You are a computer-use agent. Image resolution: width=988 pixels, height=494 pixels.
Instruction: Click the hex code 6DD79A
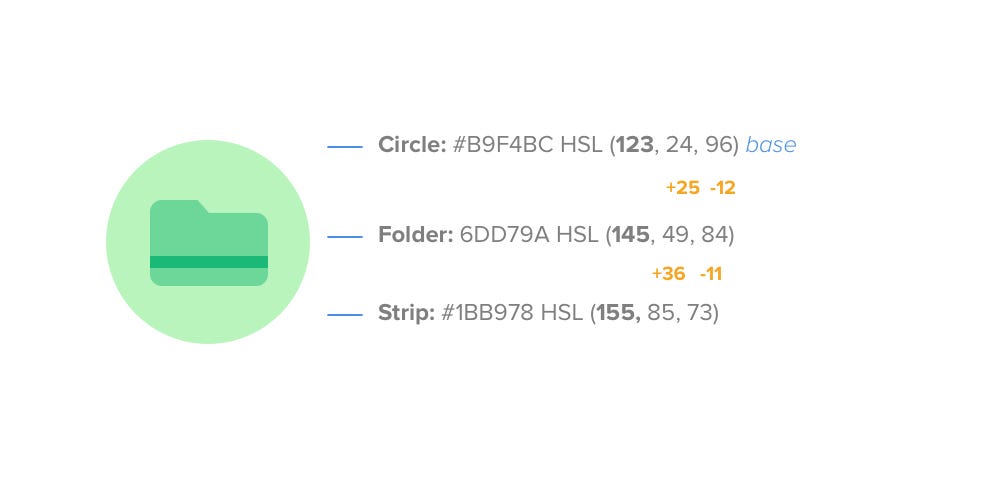505,235
